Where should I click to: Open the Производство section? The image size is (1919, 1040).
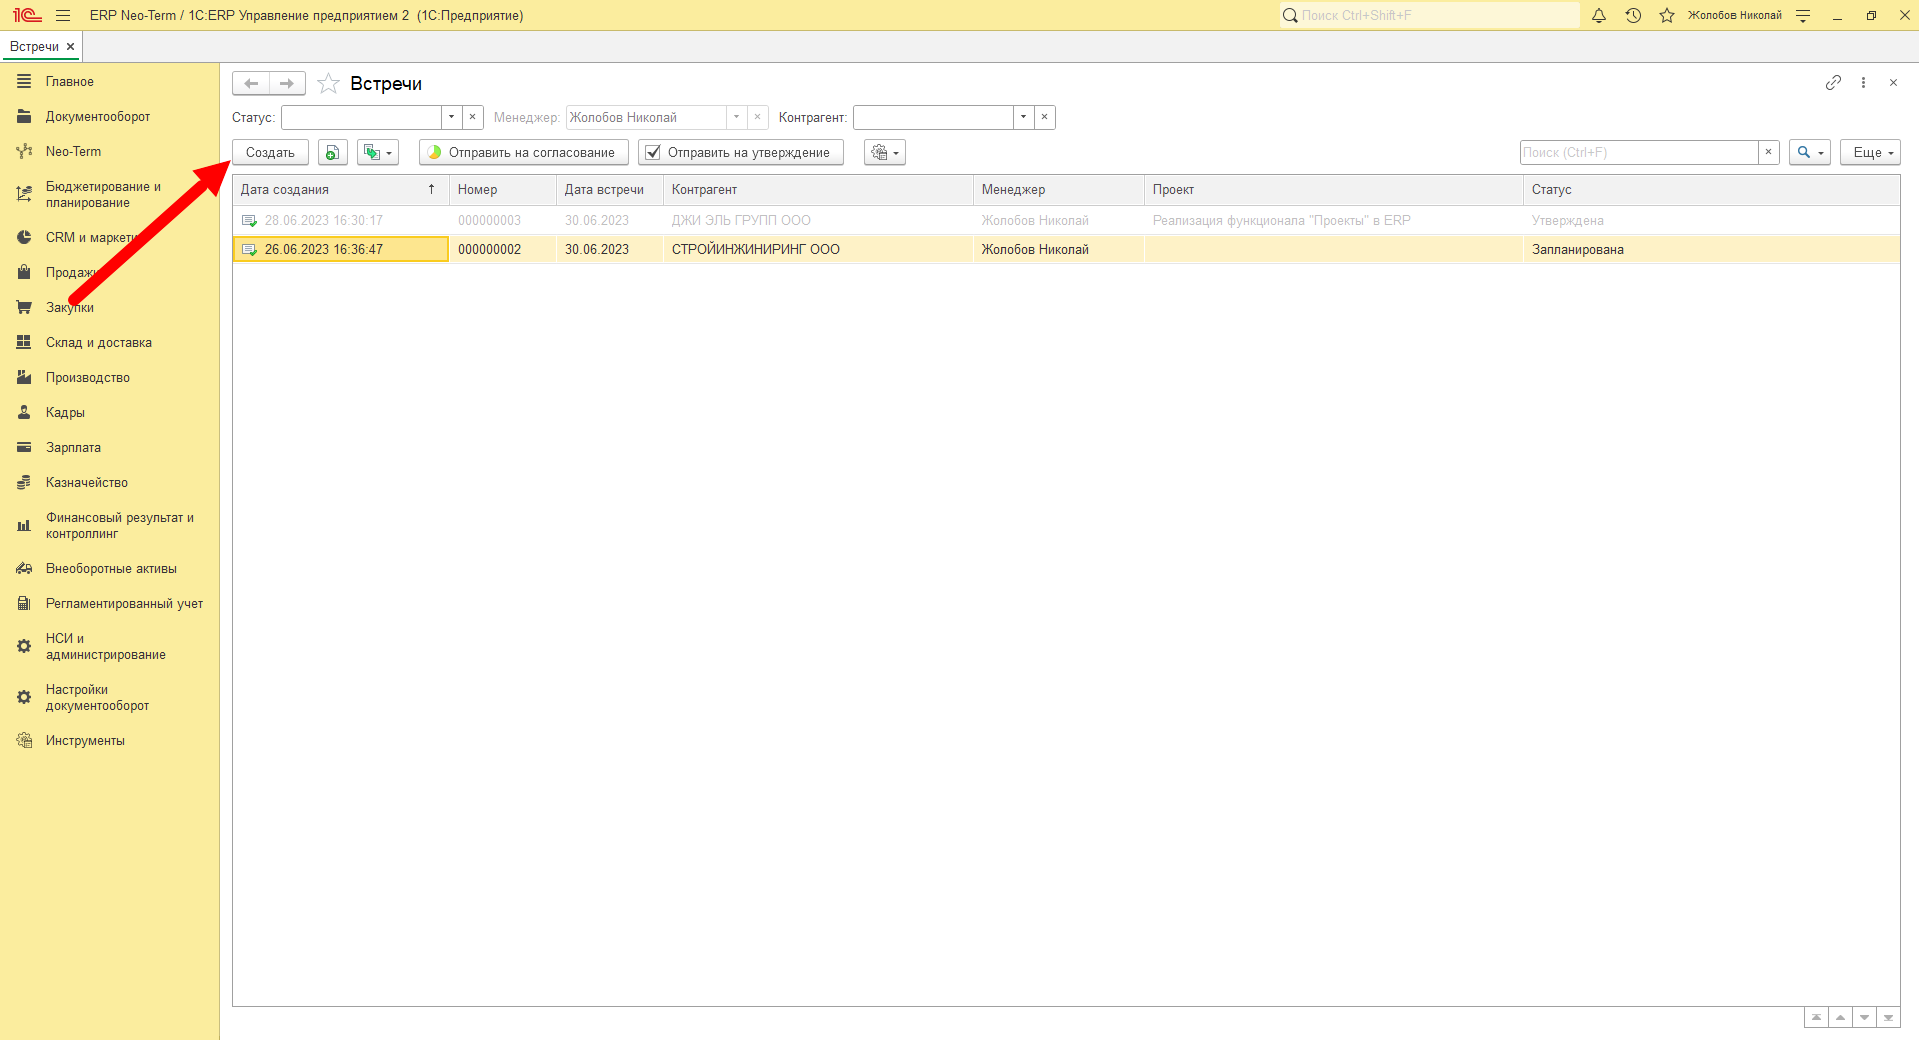87,378
